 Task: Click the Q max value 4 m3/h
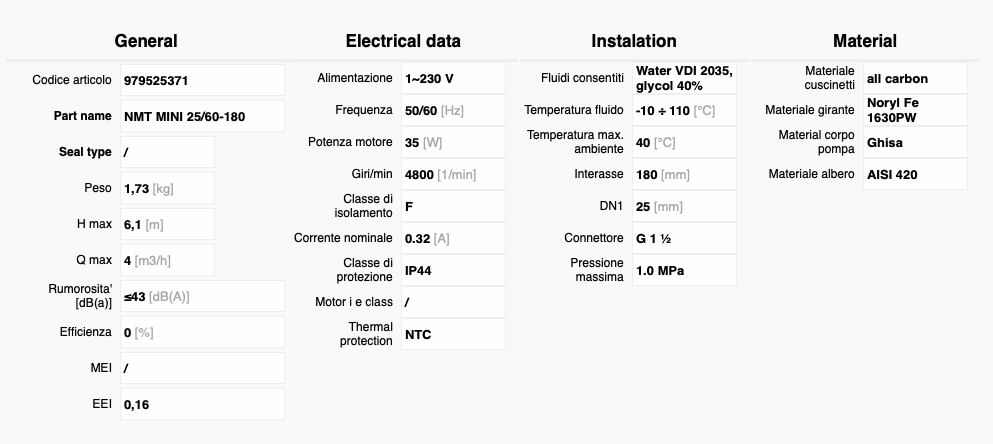click(167, 260)
